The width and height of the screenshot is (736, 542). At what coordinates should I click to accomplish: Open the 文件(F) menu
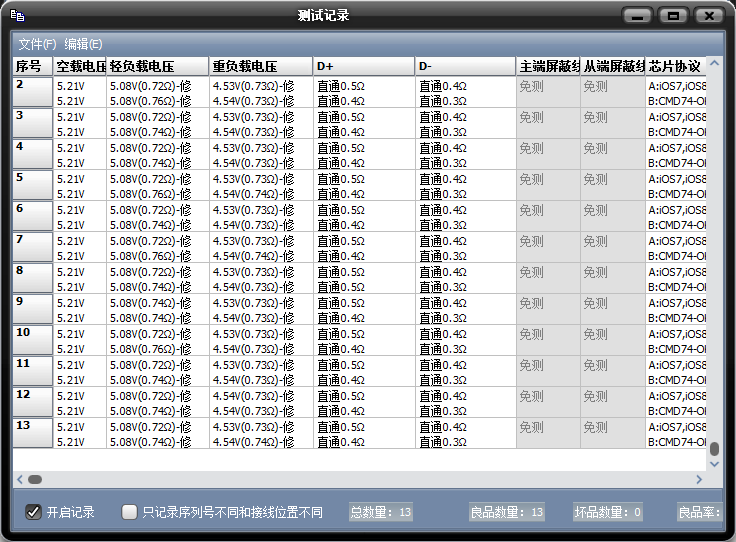coord(37,44)
